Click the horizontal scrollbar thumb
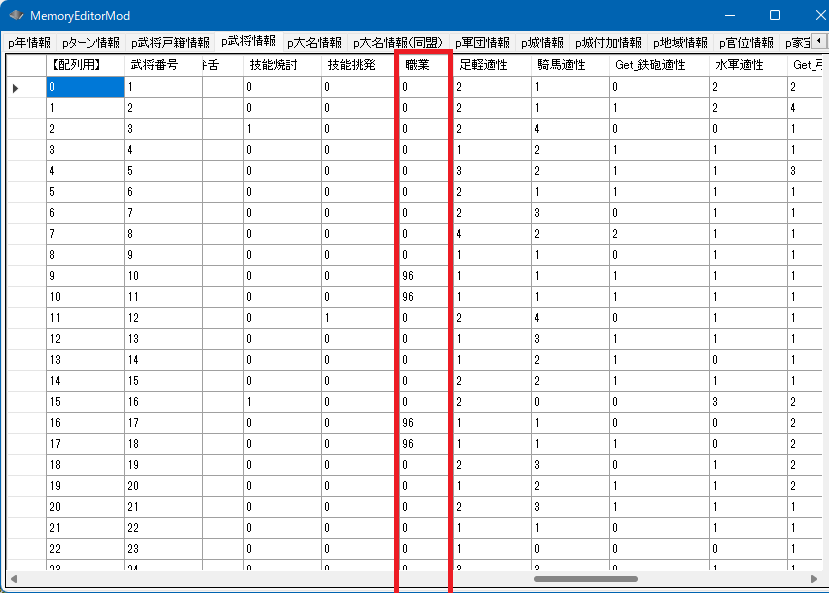This screenshot has height=593, width=829. pyautogui.click(x=585, y=578)
